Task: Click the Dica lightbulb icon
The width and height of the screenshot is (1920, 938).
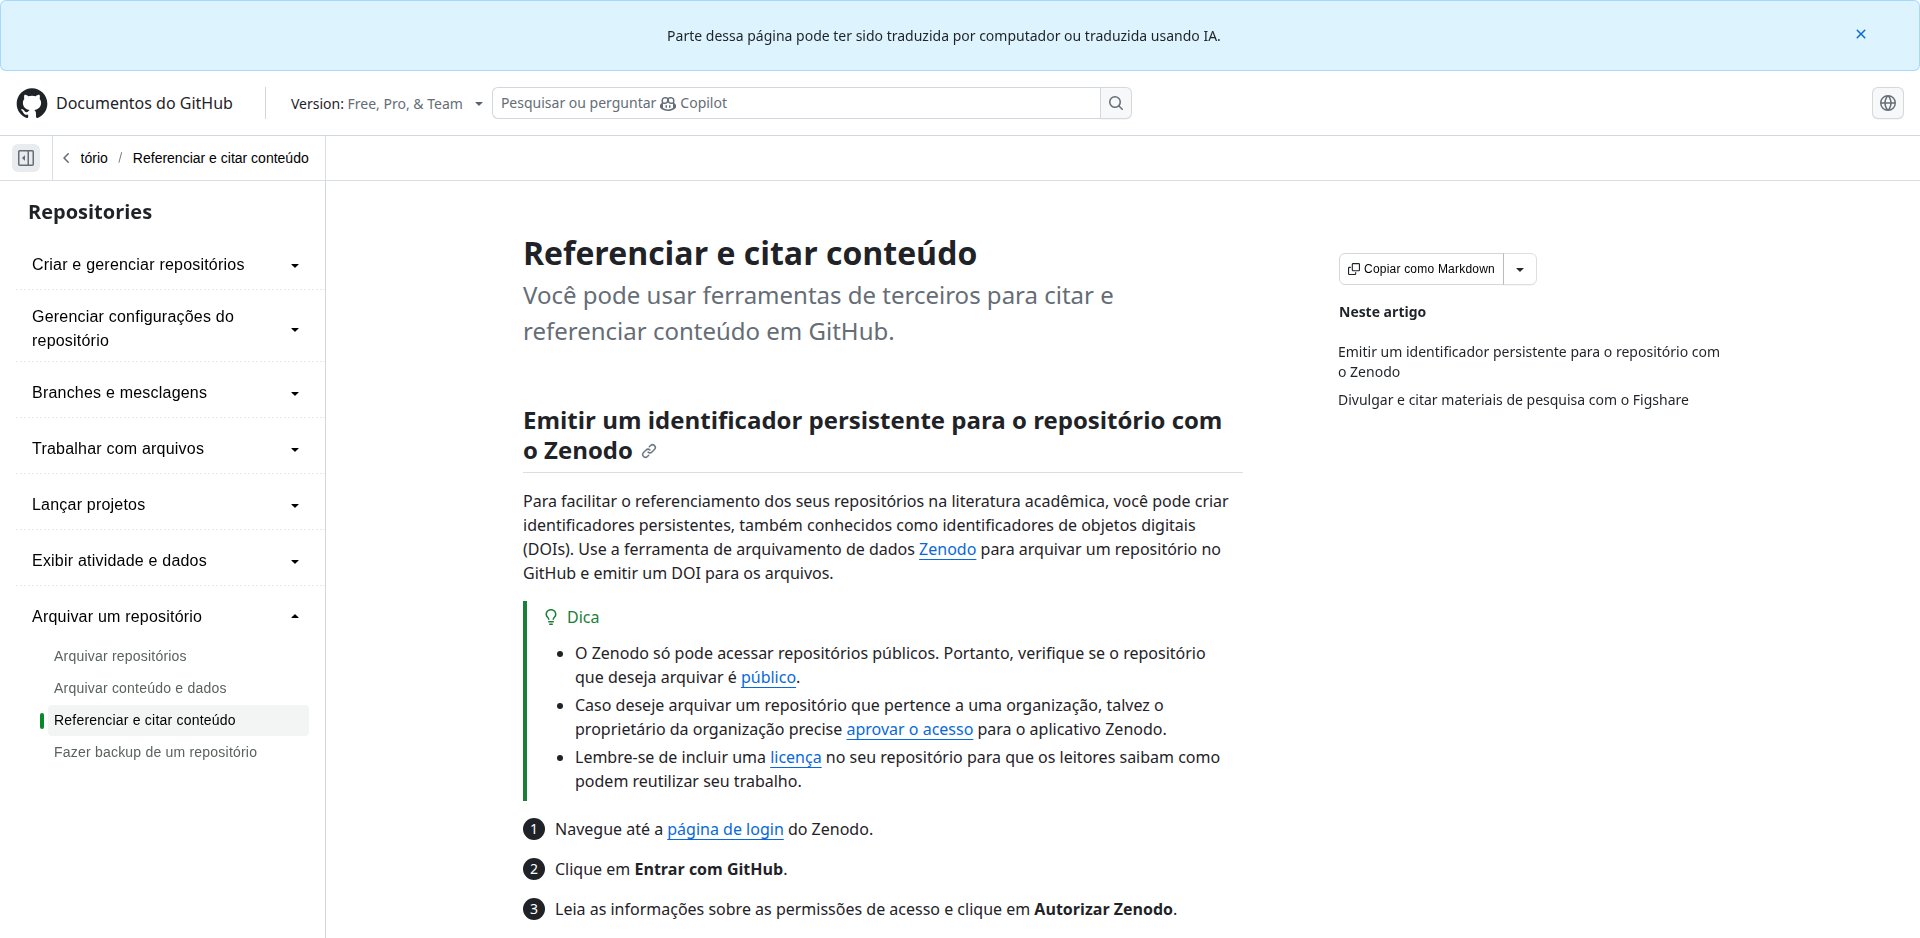Action: pos(550,617)
